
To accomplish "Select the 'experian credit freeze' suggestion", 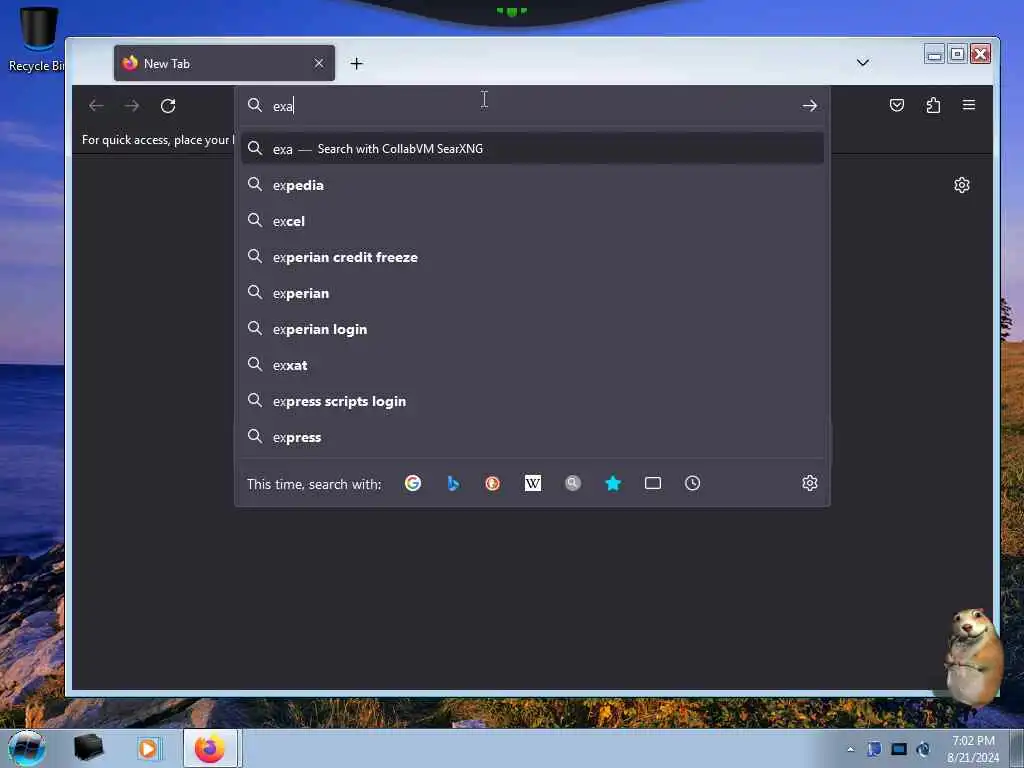I will (x=532, y=257).
